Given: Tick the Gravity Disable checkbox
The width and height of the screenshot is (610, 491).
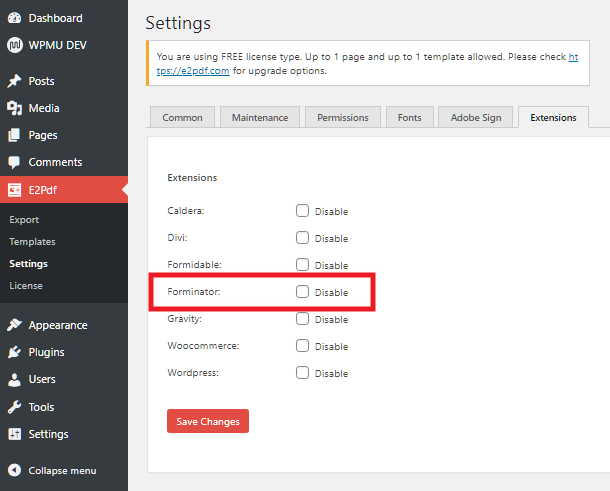Looking at the screenshot, I should [302, 319].
